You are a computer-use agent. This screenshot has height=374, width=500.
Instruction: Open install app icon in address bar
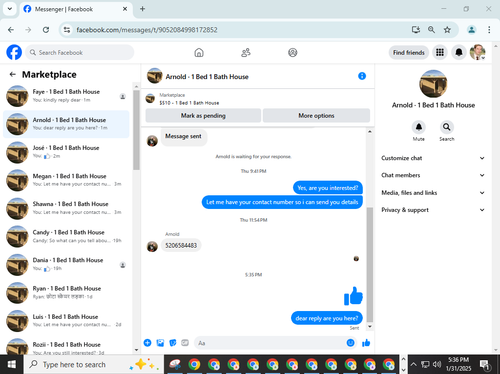[x=416, y=30]
